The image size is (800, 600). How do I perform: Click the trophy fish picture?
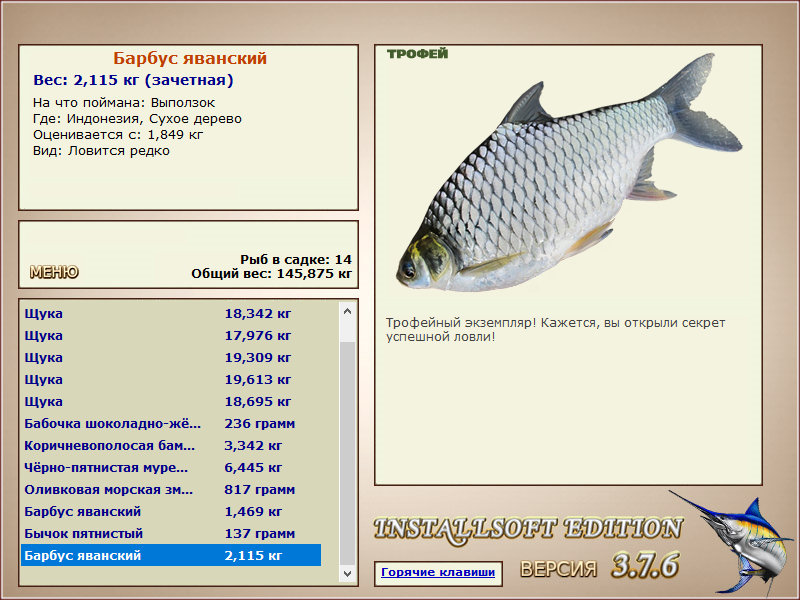569,173
